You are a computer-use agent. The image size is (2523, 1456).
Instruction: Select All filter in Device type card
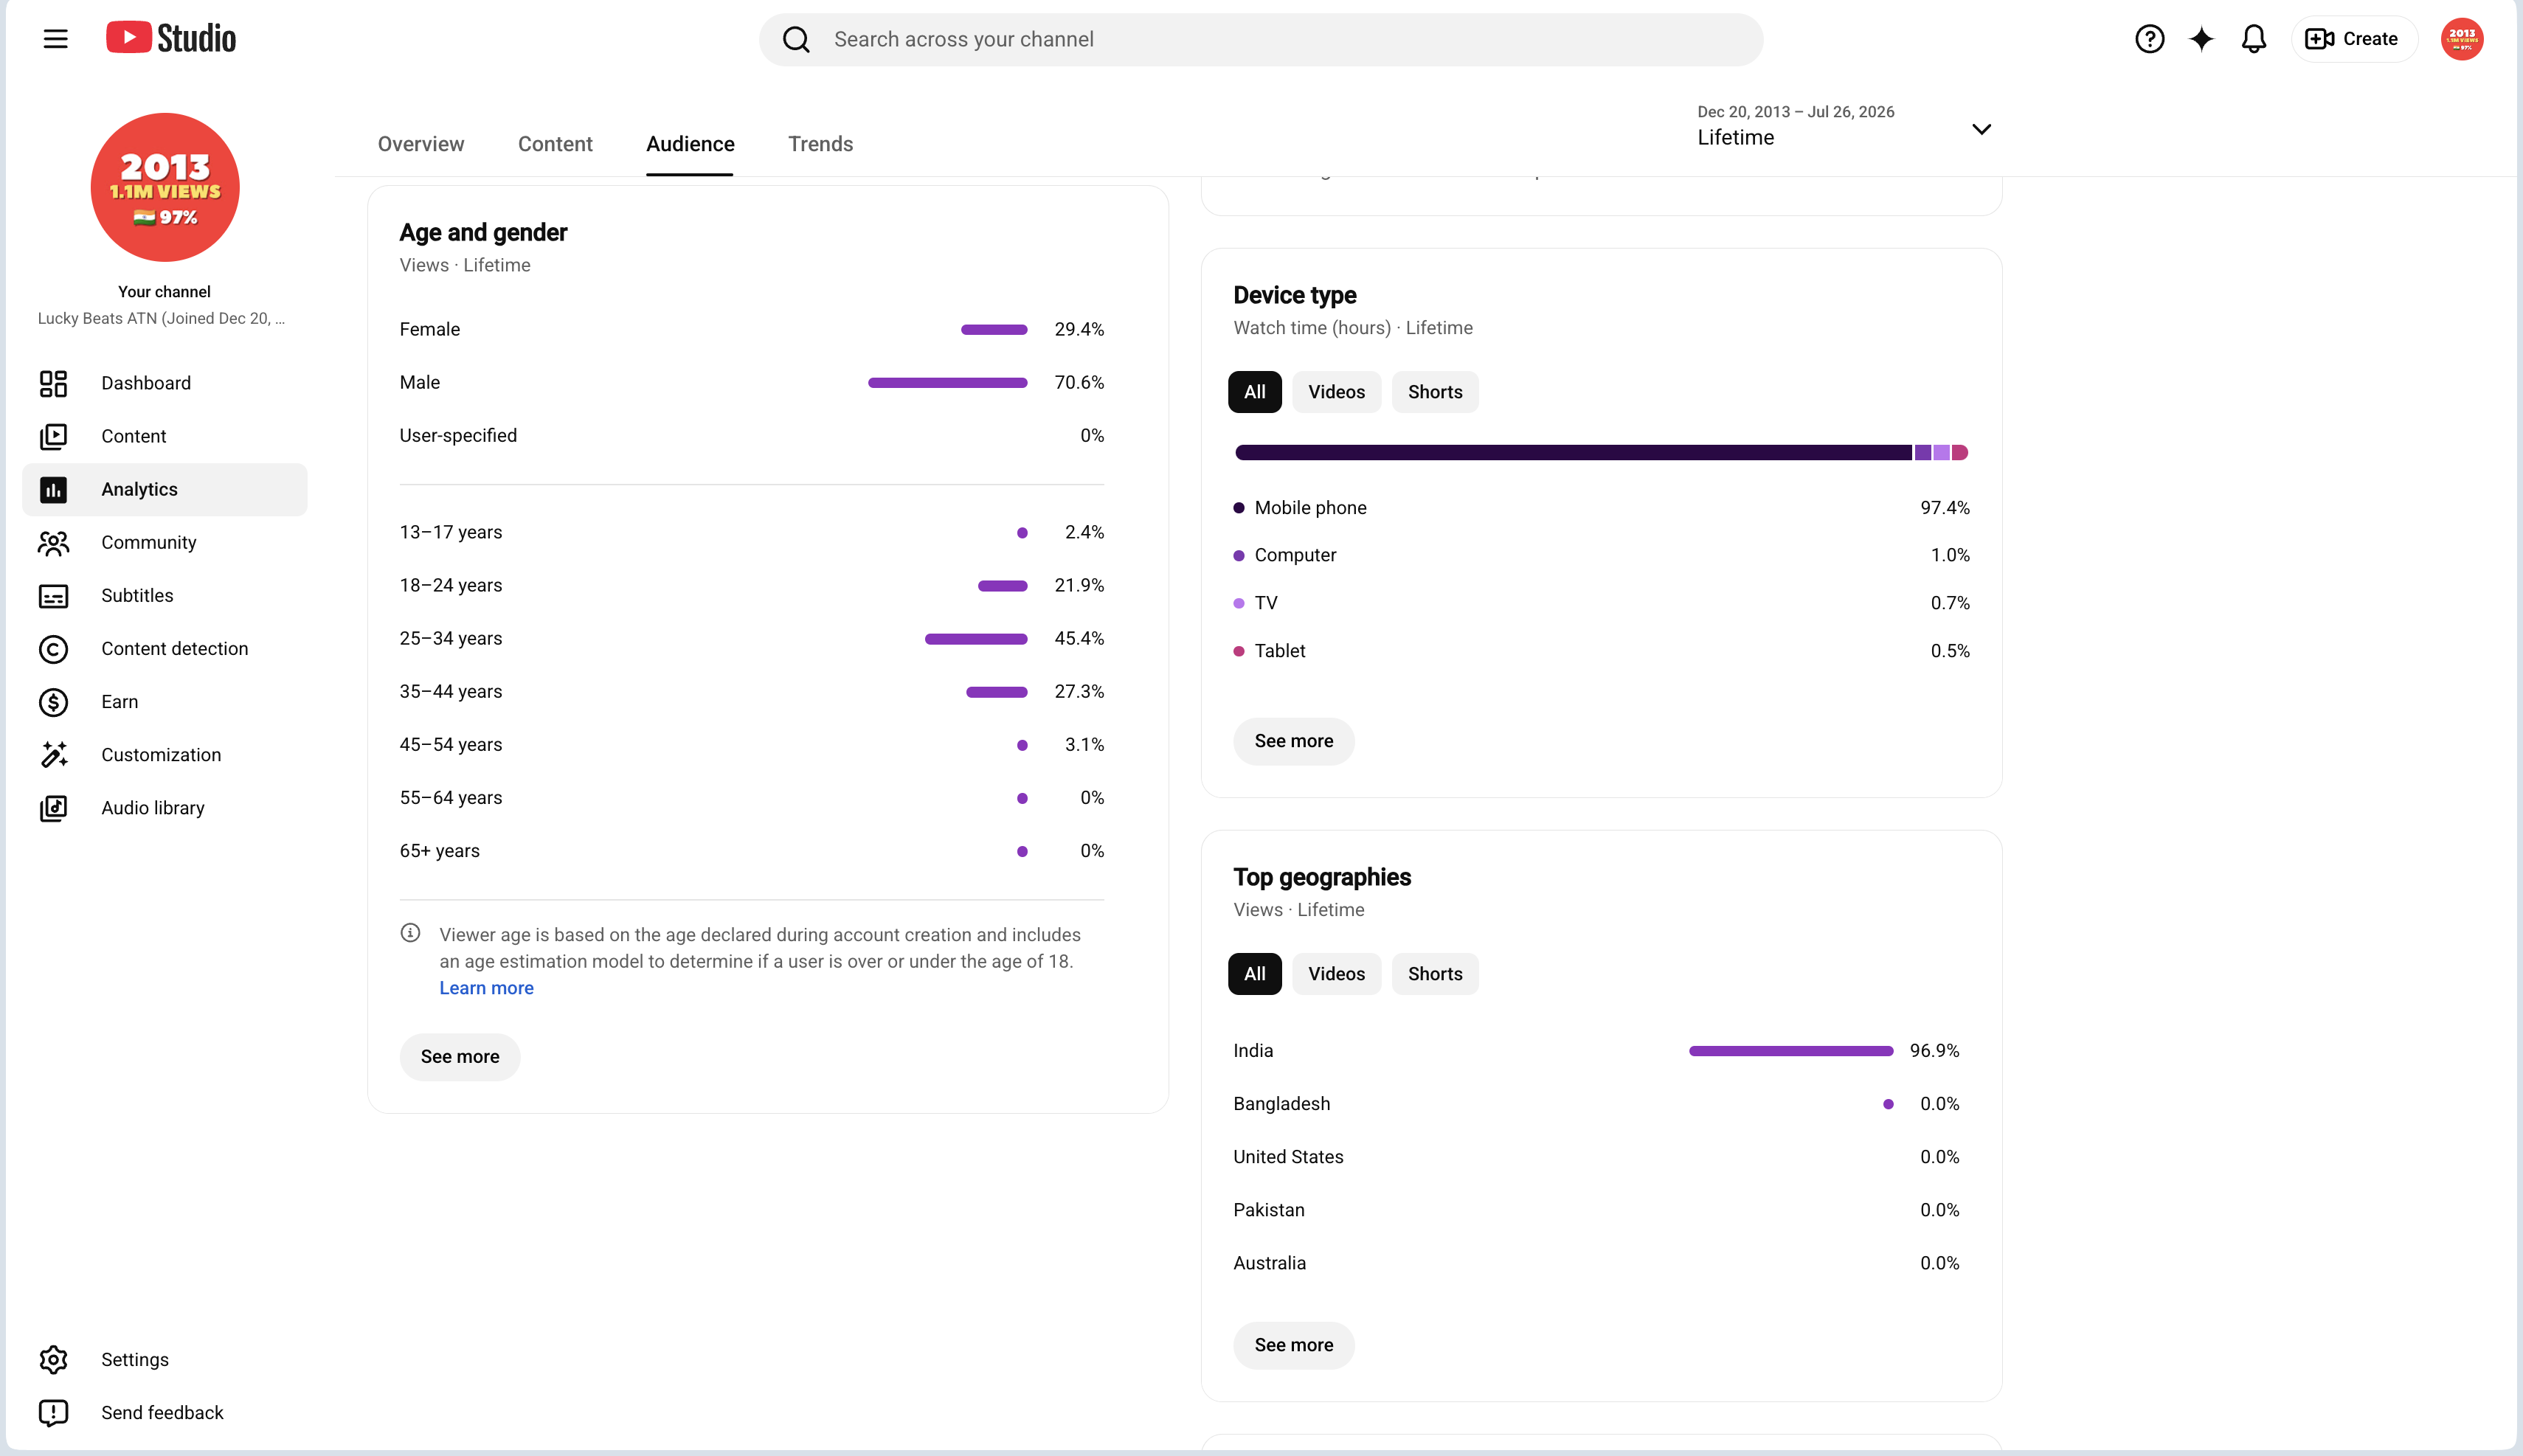[x=1254, y=392]
